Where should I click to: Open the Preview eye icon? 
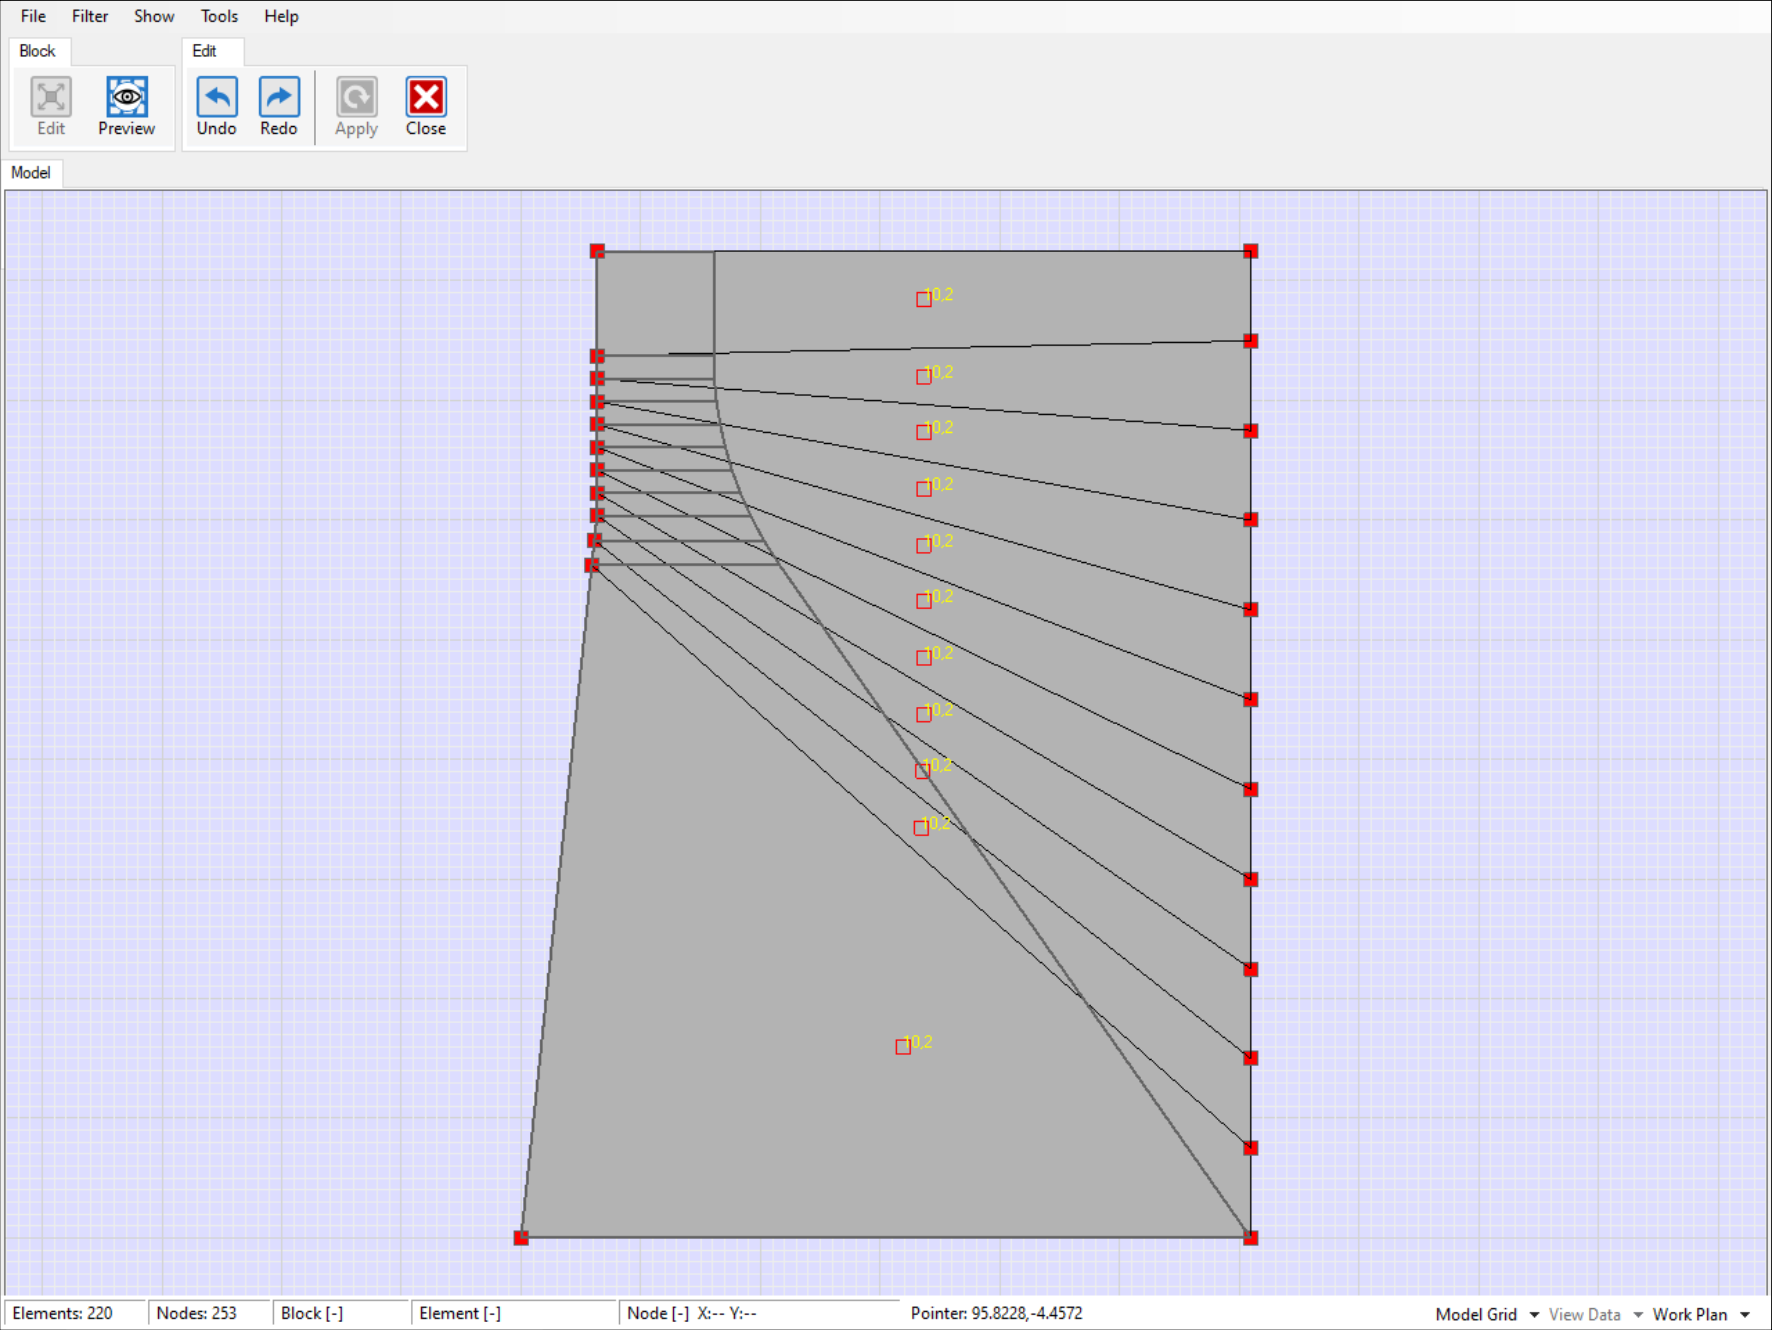pos(127,106)
